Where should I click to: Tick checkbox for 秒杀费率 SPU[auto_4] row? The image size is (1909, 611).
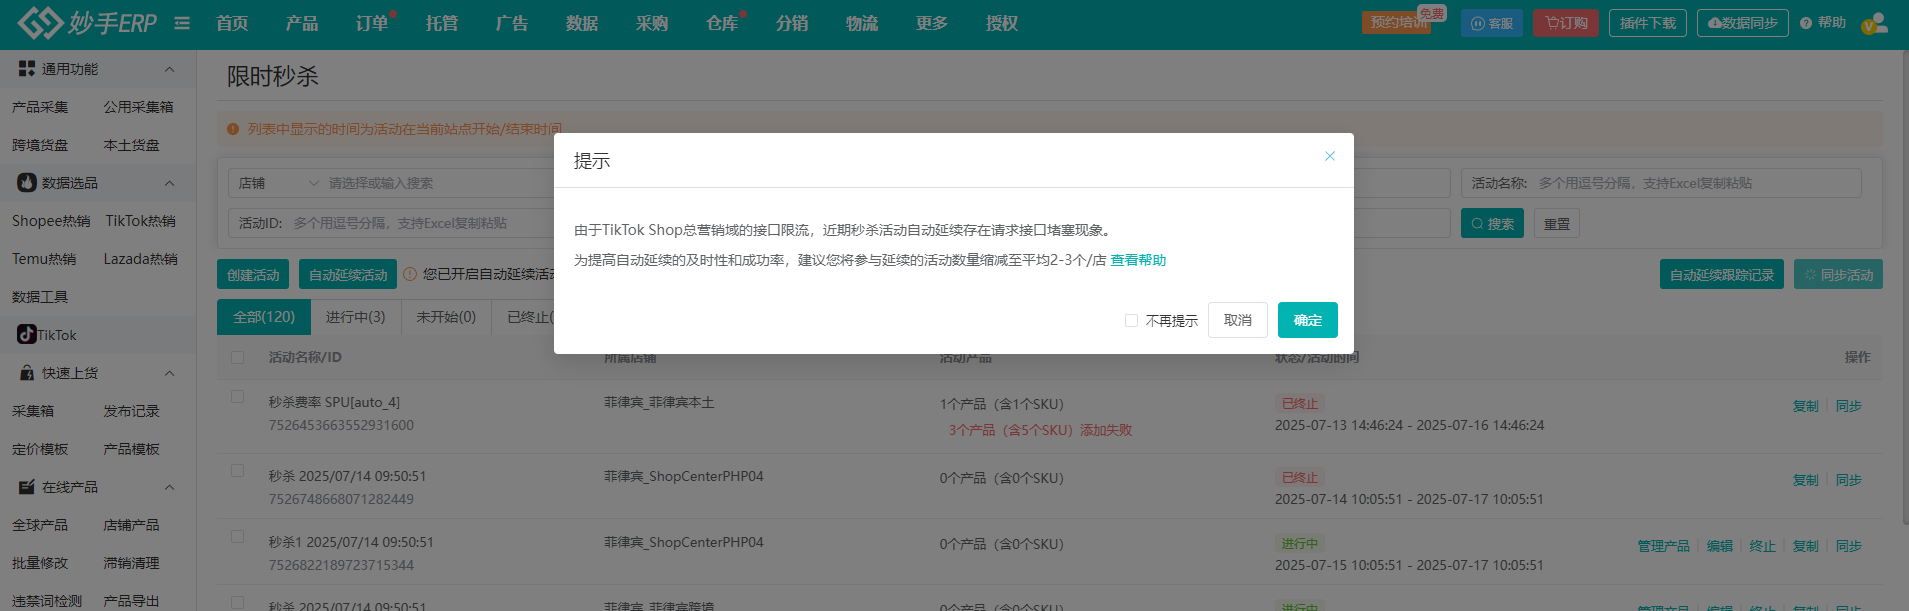pos(237,396)
